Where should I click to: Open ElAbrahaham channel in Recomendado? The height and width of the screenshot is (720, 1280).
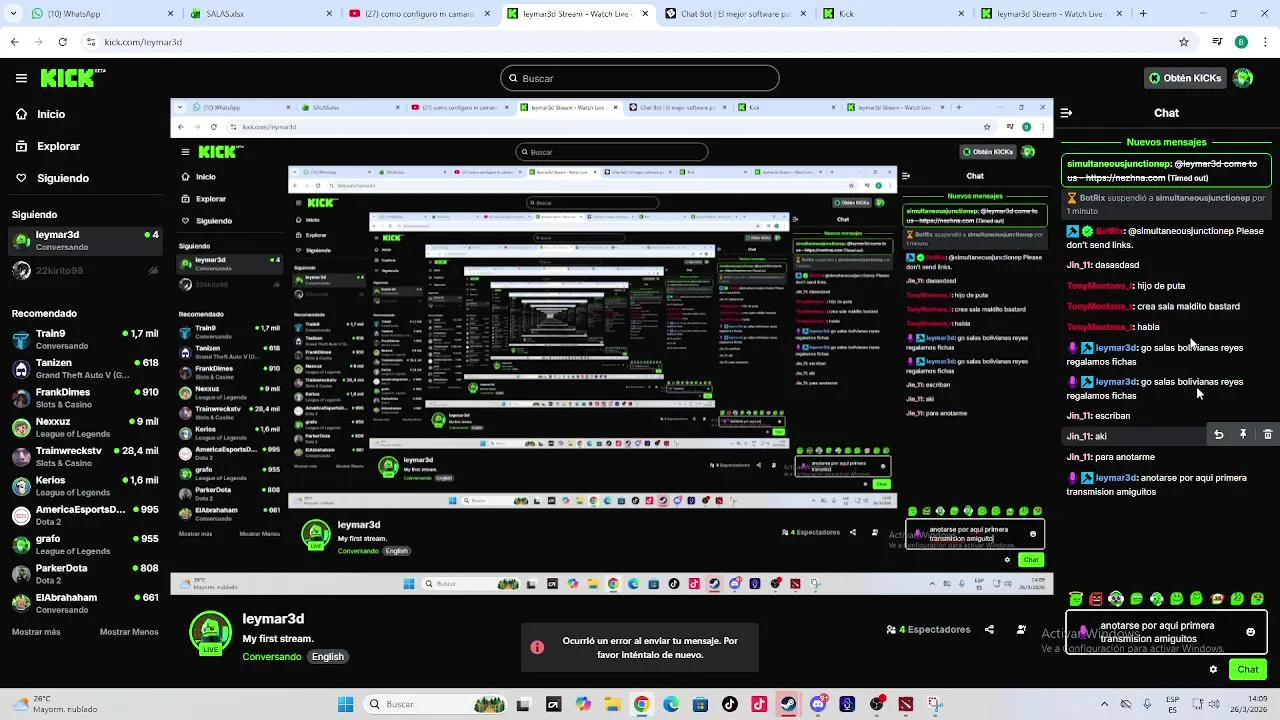pyautogui.click(x=85, y=603)
